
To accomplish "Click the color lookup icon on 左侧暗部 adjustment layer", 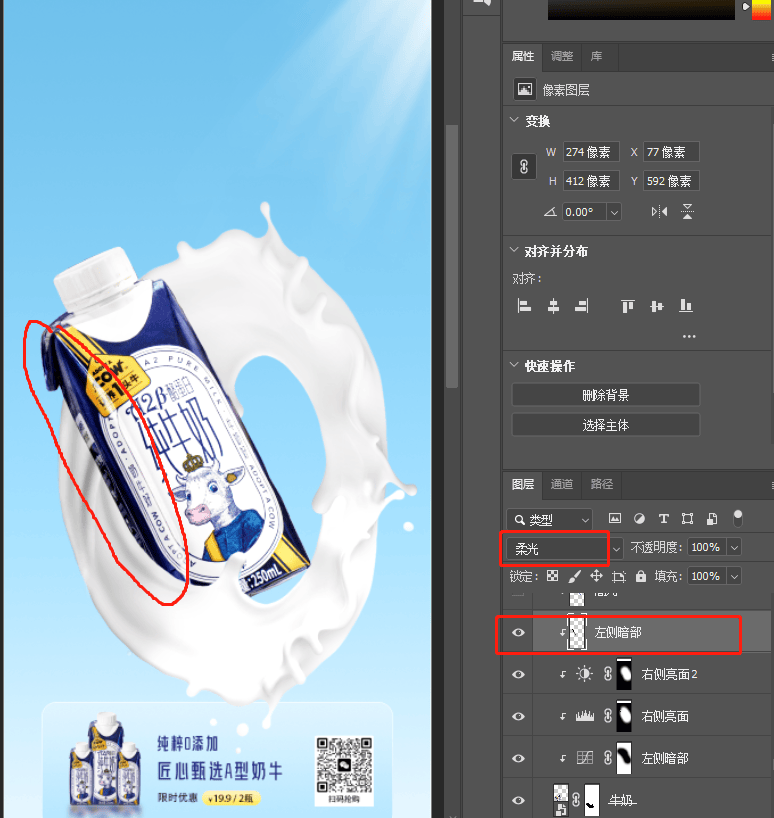I will [584, 757].
